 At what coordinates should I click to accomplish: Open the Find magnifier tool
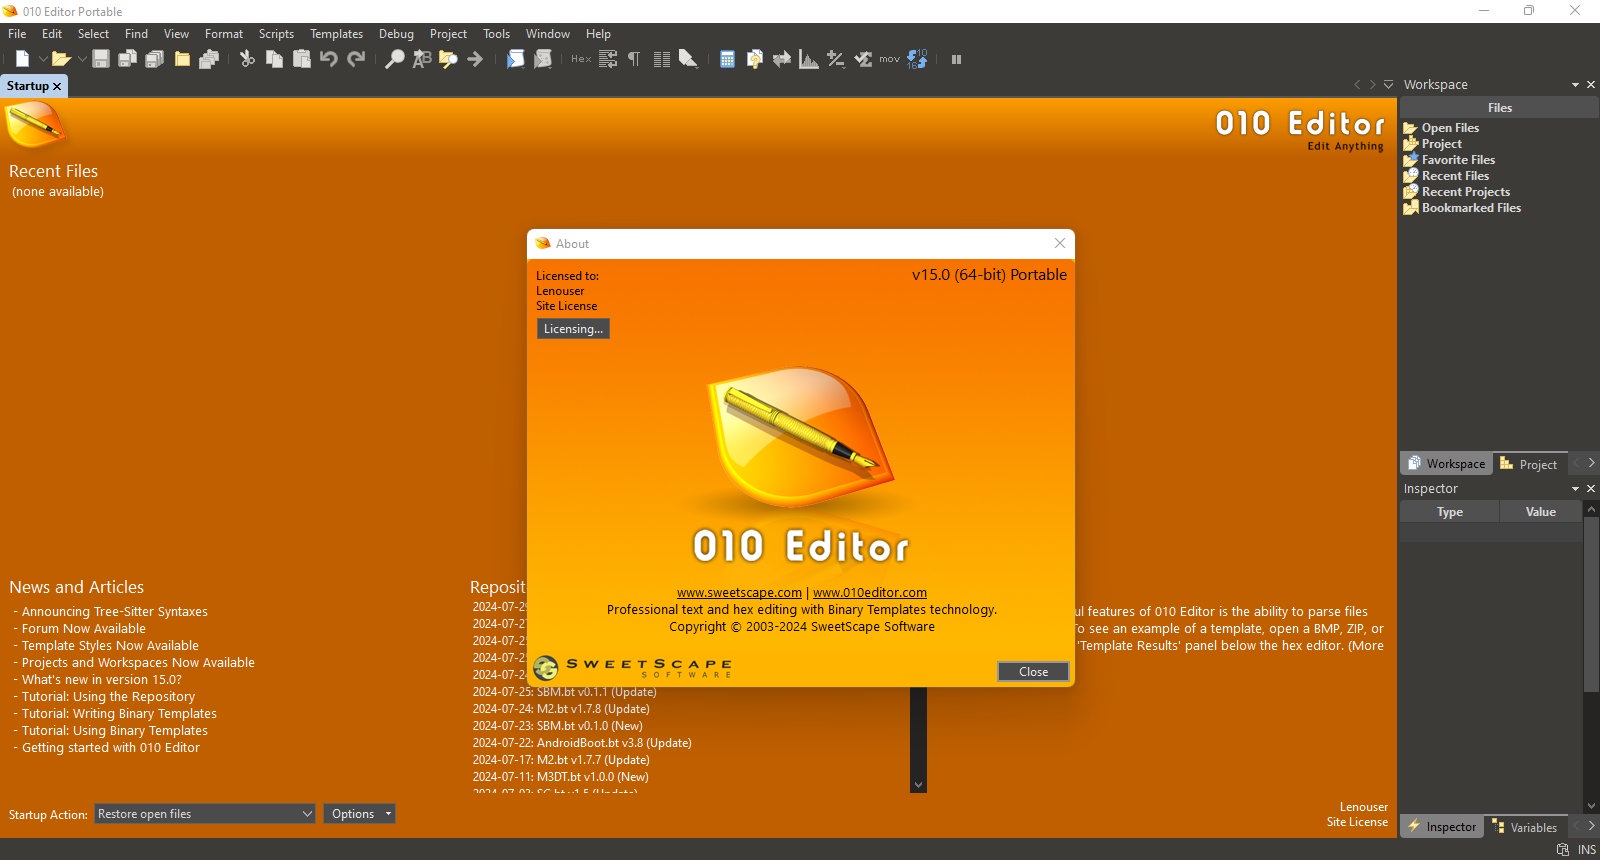coord(395,59)
